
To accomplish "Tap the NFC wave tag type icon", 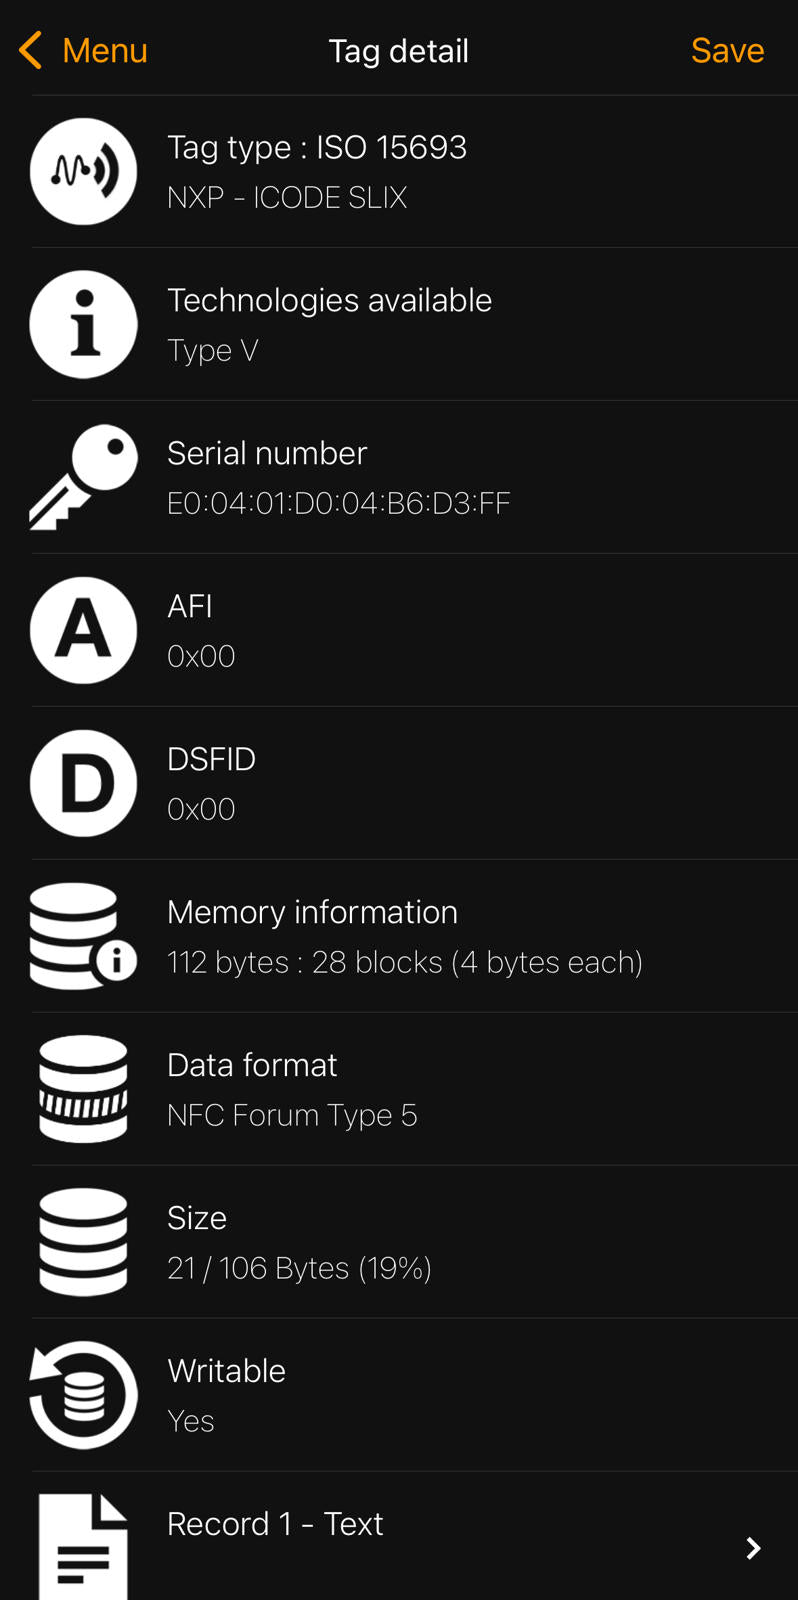I will click(x=83, y=172).
